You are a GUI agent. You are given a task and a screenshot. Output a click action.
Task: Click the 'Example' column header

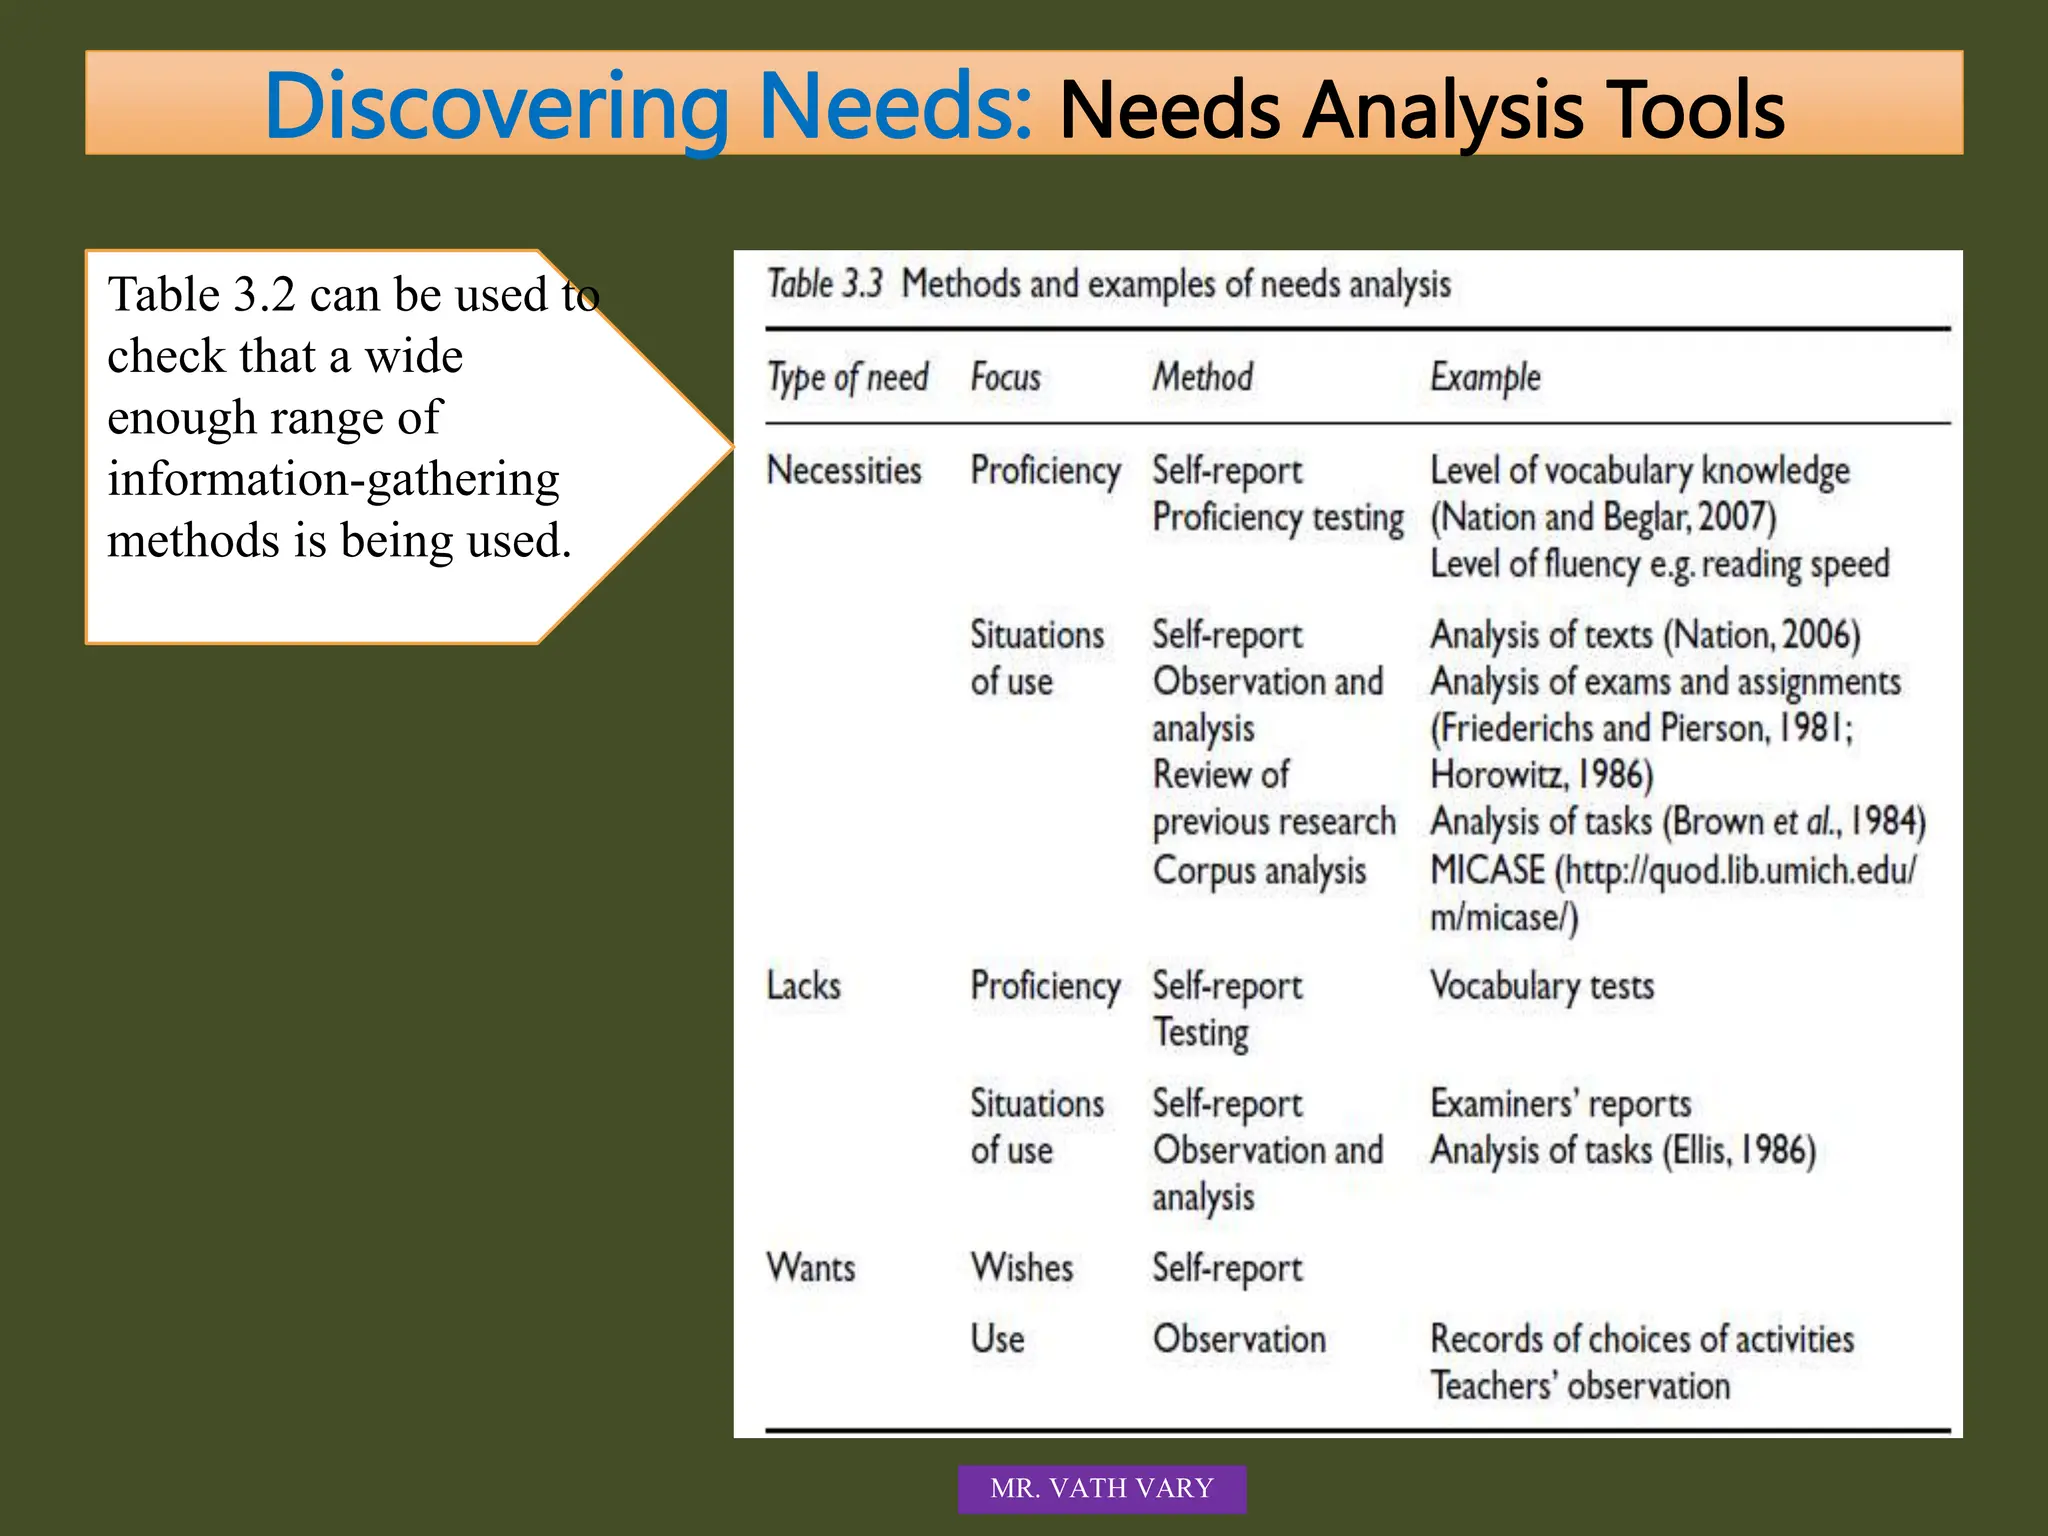point(1485,378)
